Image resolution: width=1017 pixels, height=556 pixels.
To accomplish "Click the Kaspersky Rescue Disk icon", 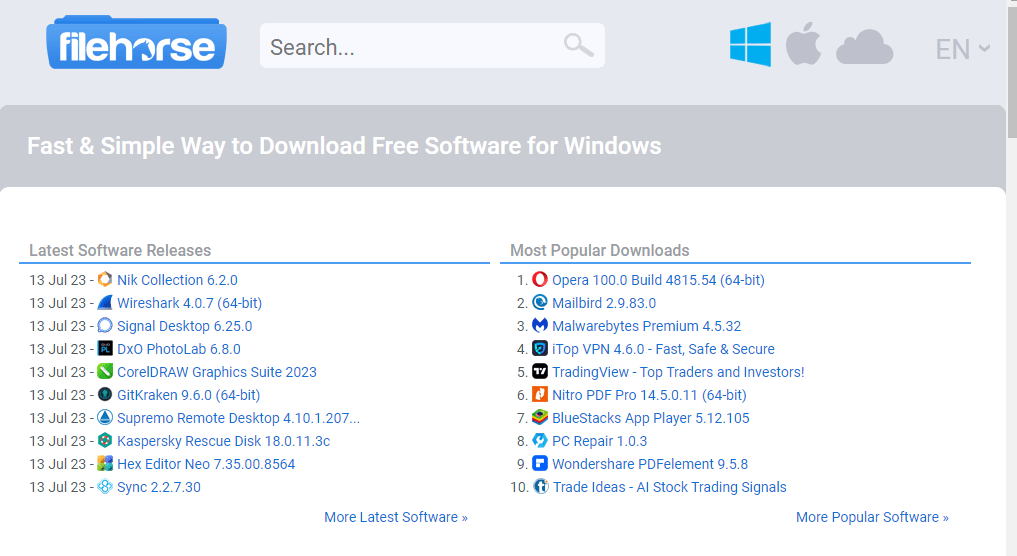I will (x=105, y=441).
